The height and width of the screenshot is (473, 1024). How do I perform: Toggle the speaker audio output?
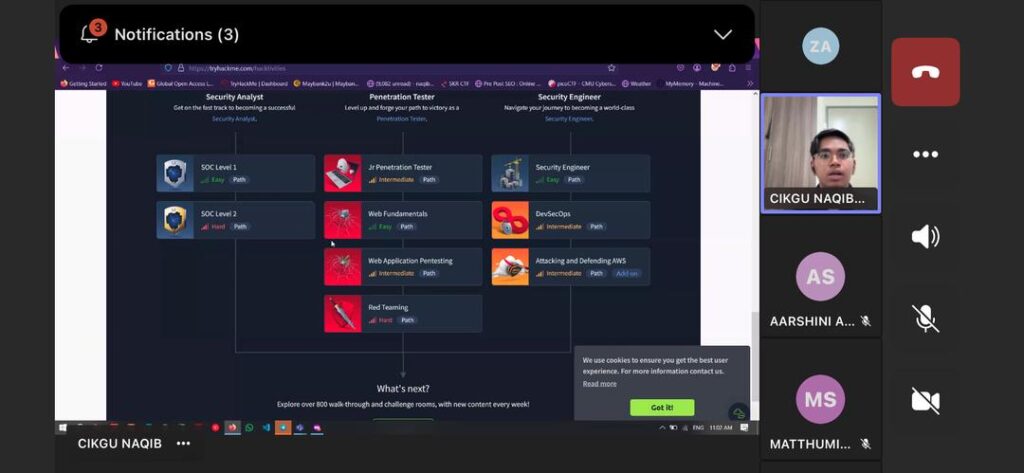925,236
